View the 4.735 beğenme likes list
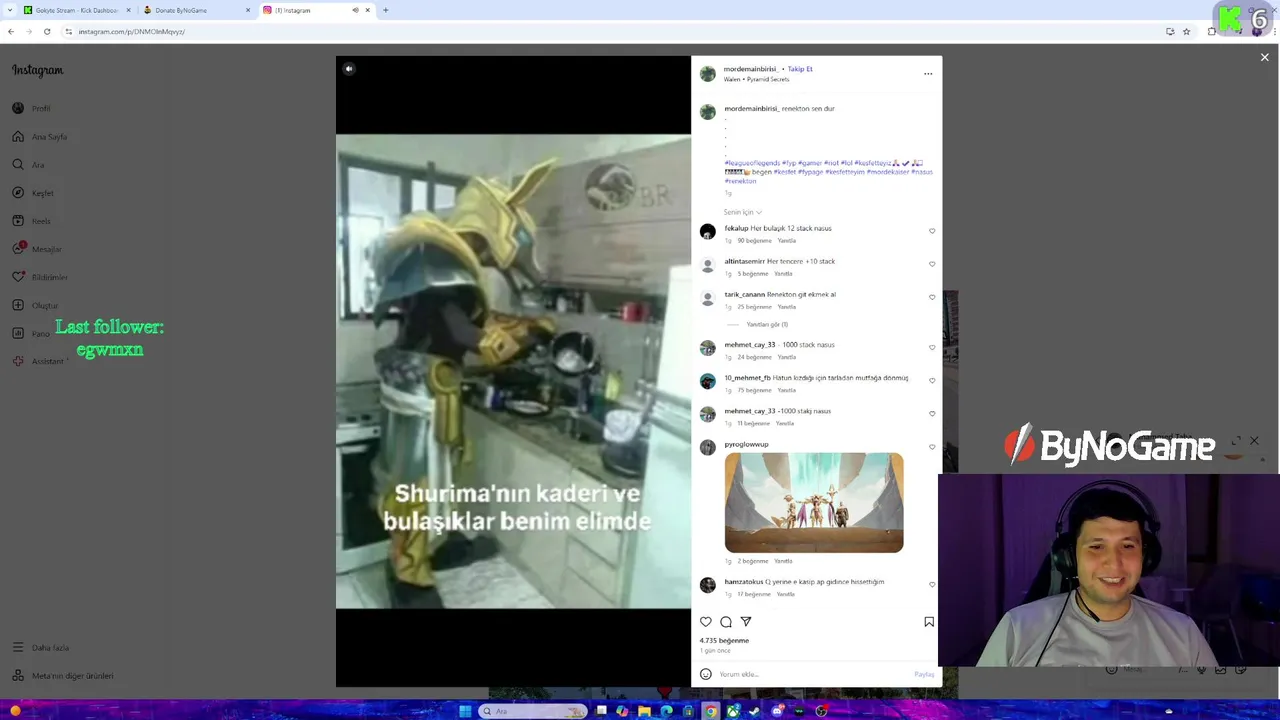The image size is (1280, 720). tap(724, 640)
